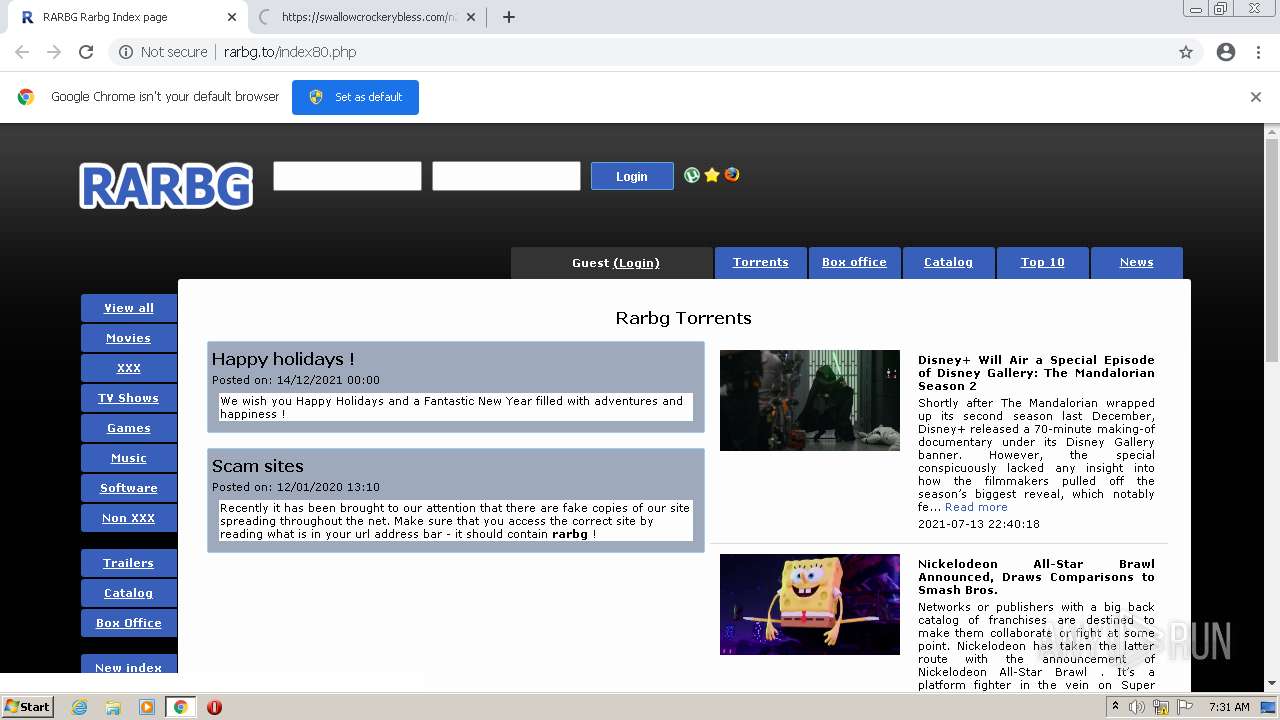The width and height of the screenshot is (1280, 720).
Task: Click the page vertical scrollbar
Action: click(x=1272, y=250)
